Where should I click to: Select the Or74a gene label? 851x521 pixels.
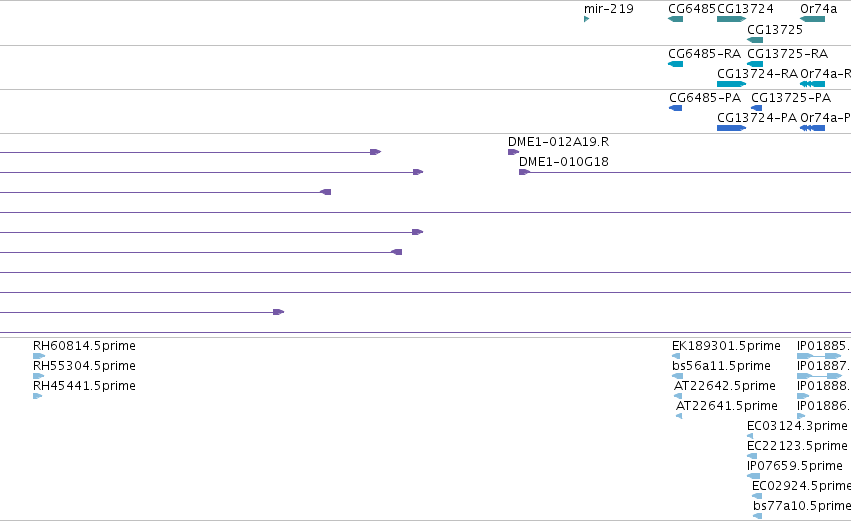[x=818, y=9]
